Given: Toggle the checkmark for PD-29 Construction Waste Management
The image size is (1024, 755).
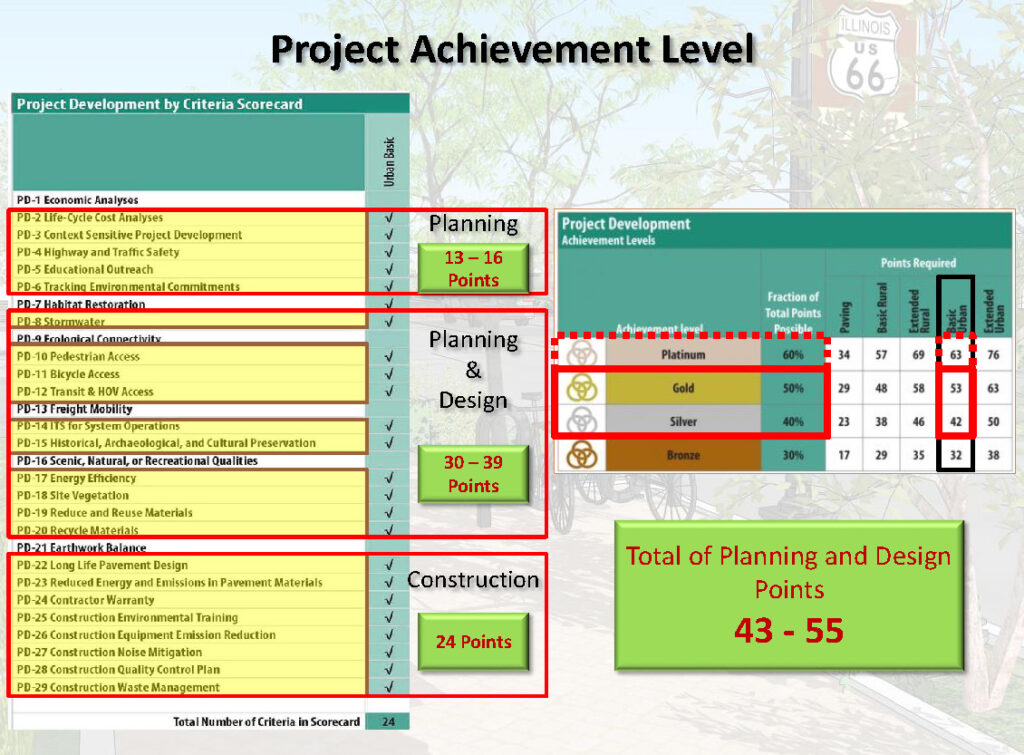Looking at the screenshot, I should click(x=388, y=687).
